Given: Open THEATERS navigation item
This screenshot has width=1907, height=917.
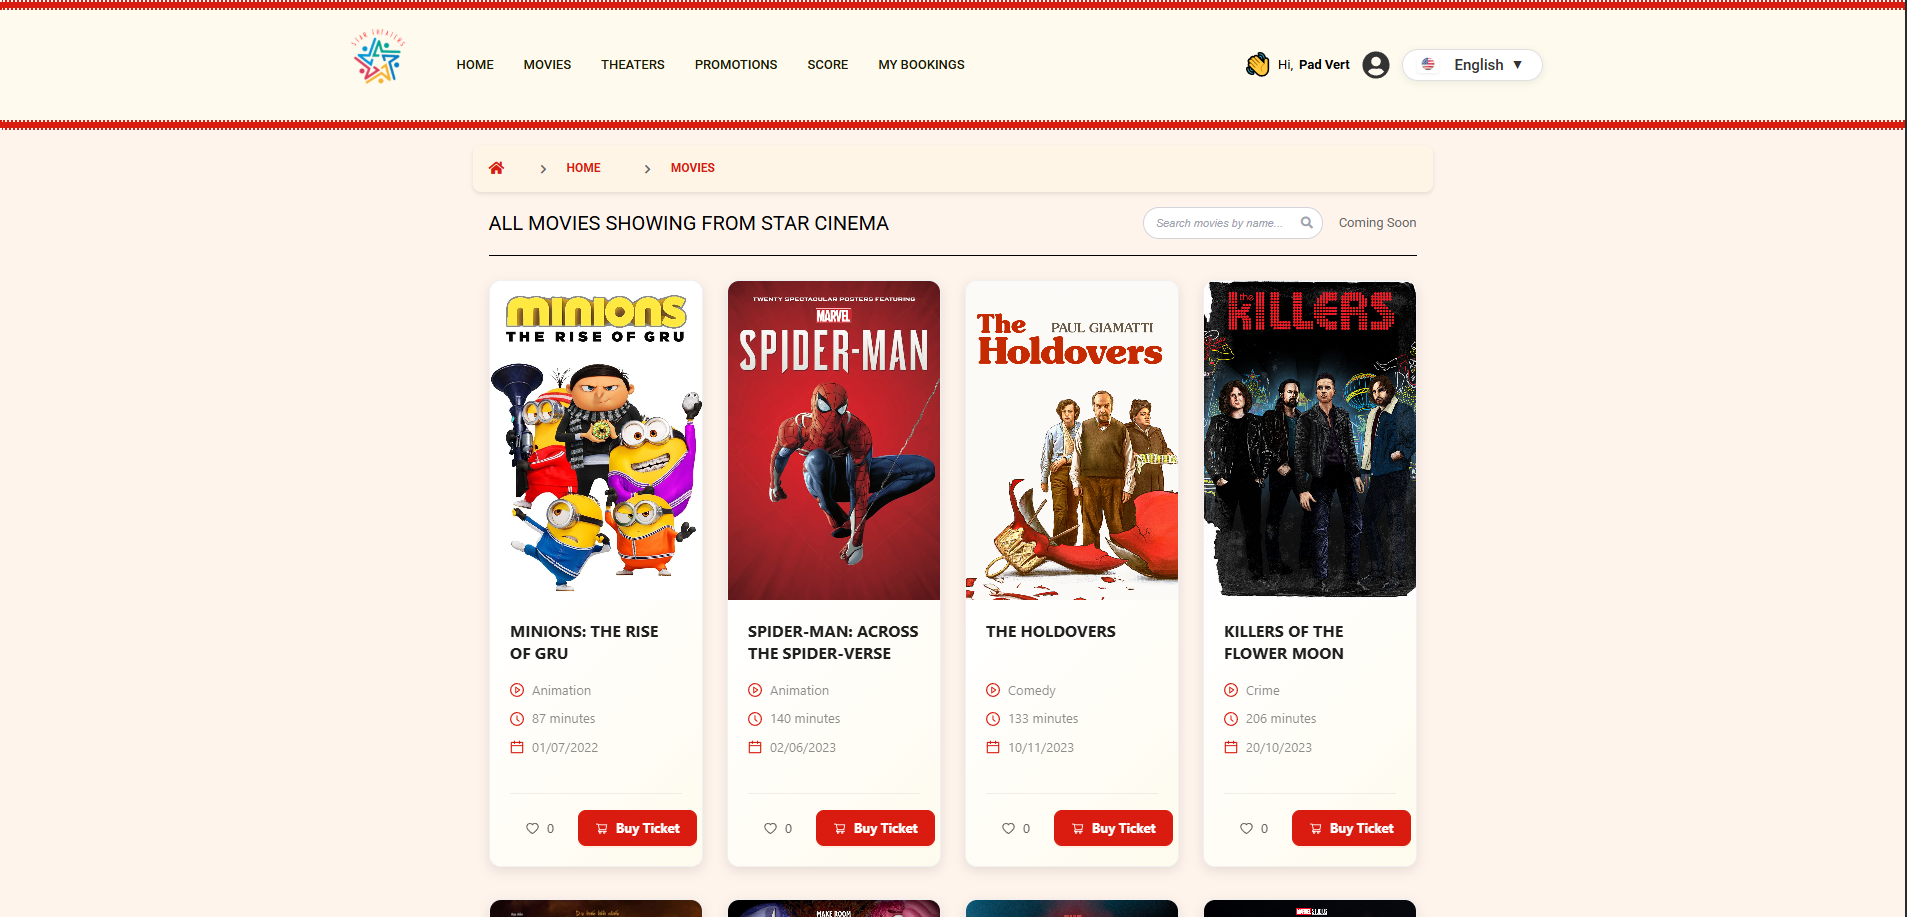Looking at the screenshot, I should coord(633,65).
